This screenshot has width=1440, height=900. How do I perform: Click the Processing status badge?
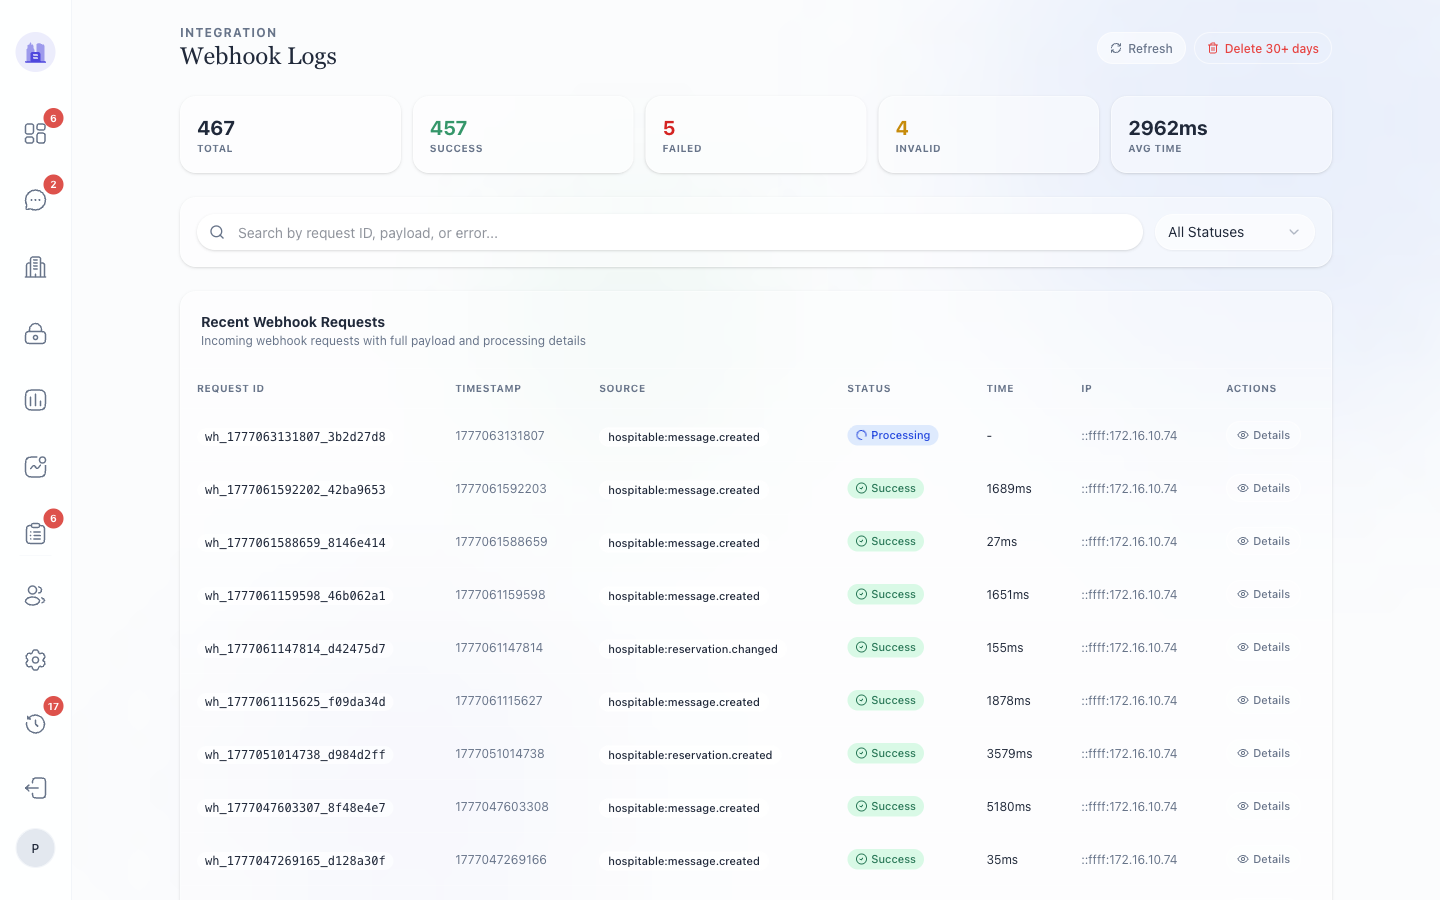pos(892,435)
